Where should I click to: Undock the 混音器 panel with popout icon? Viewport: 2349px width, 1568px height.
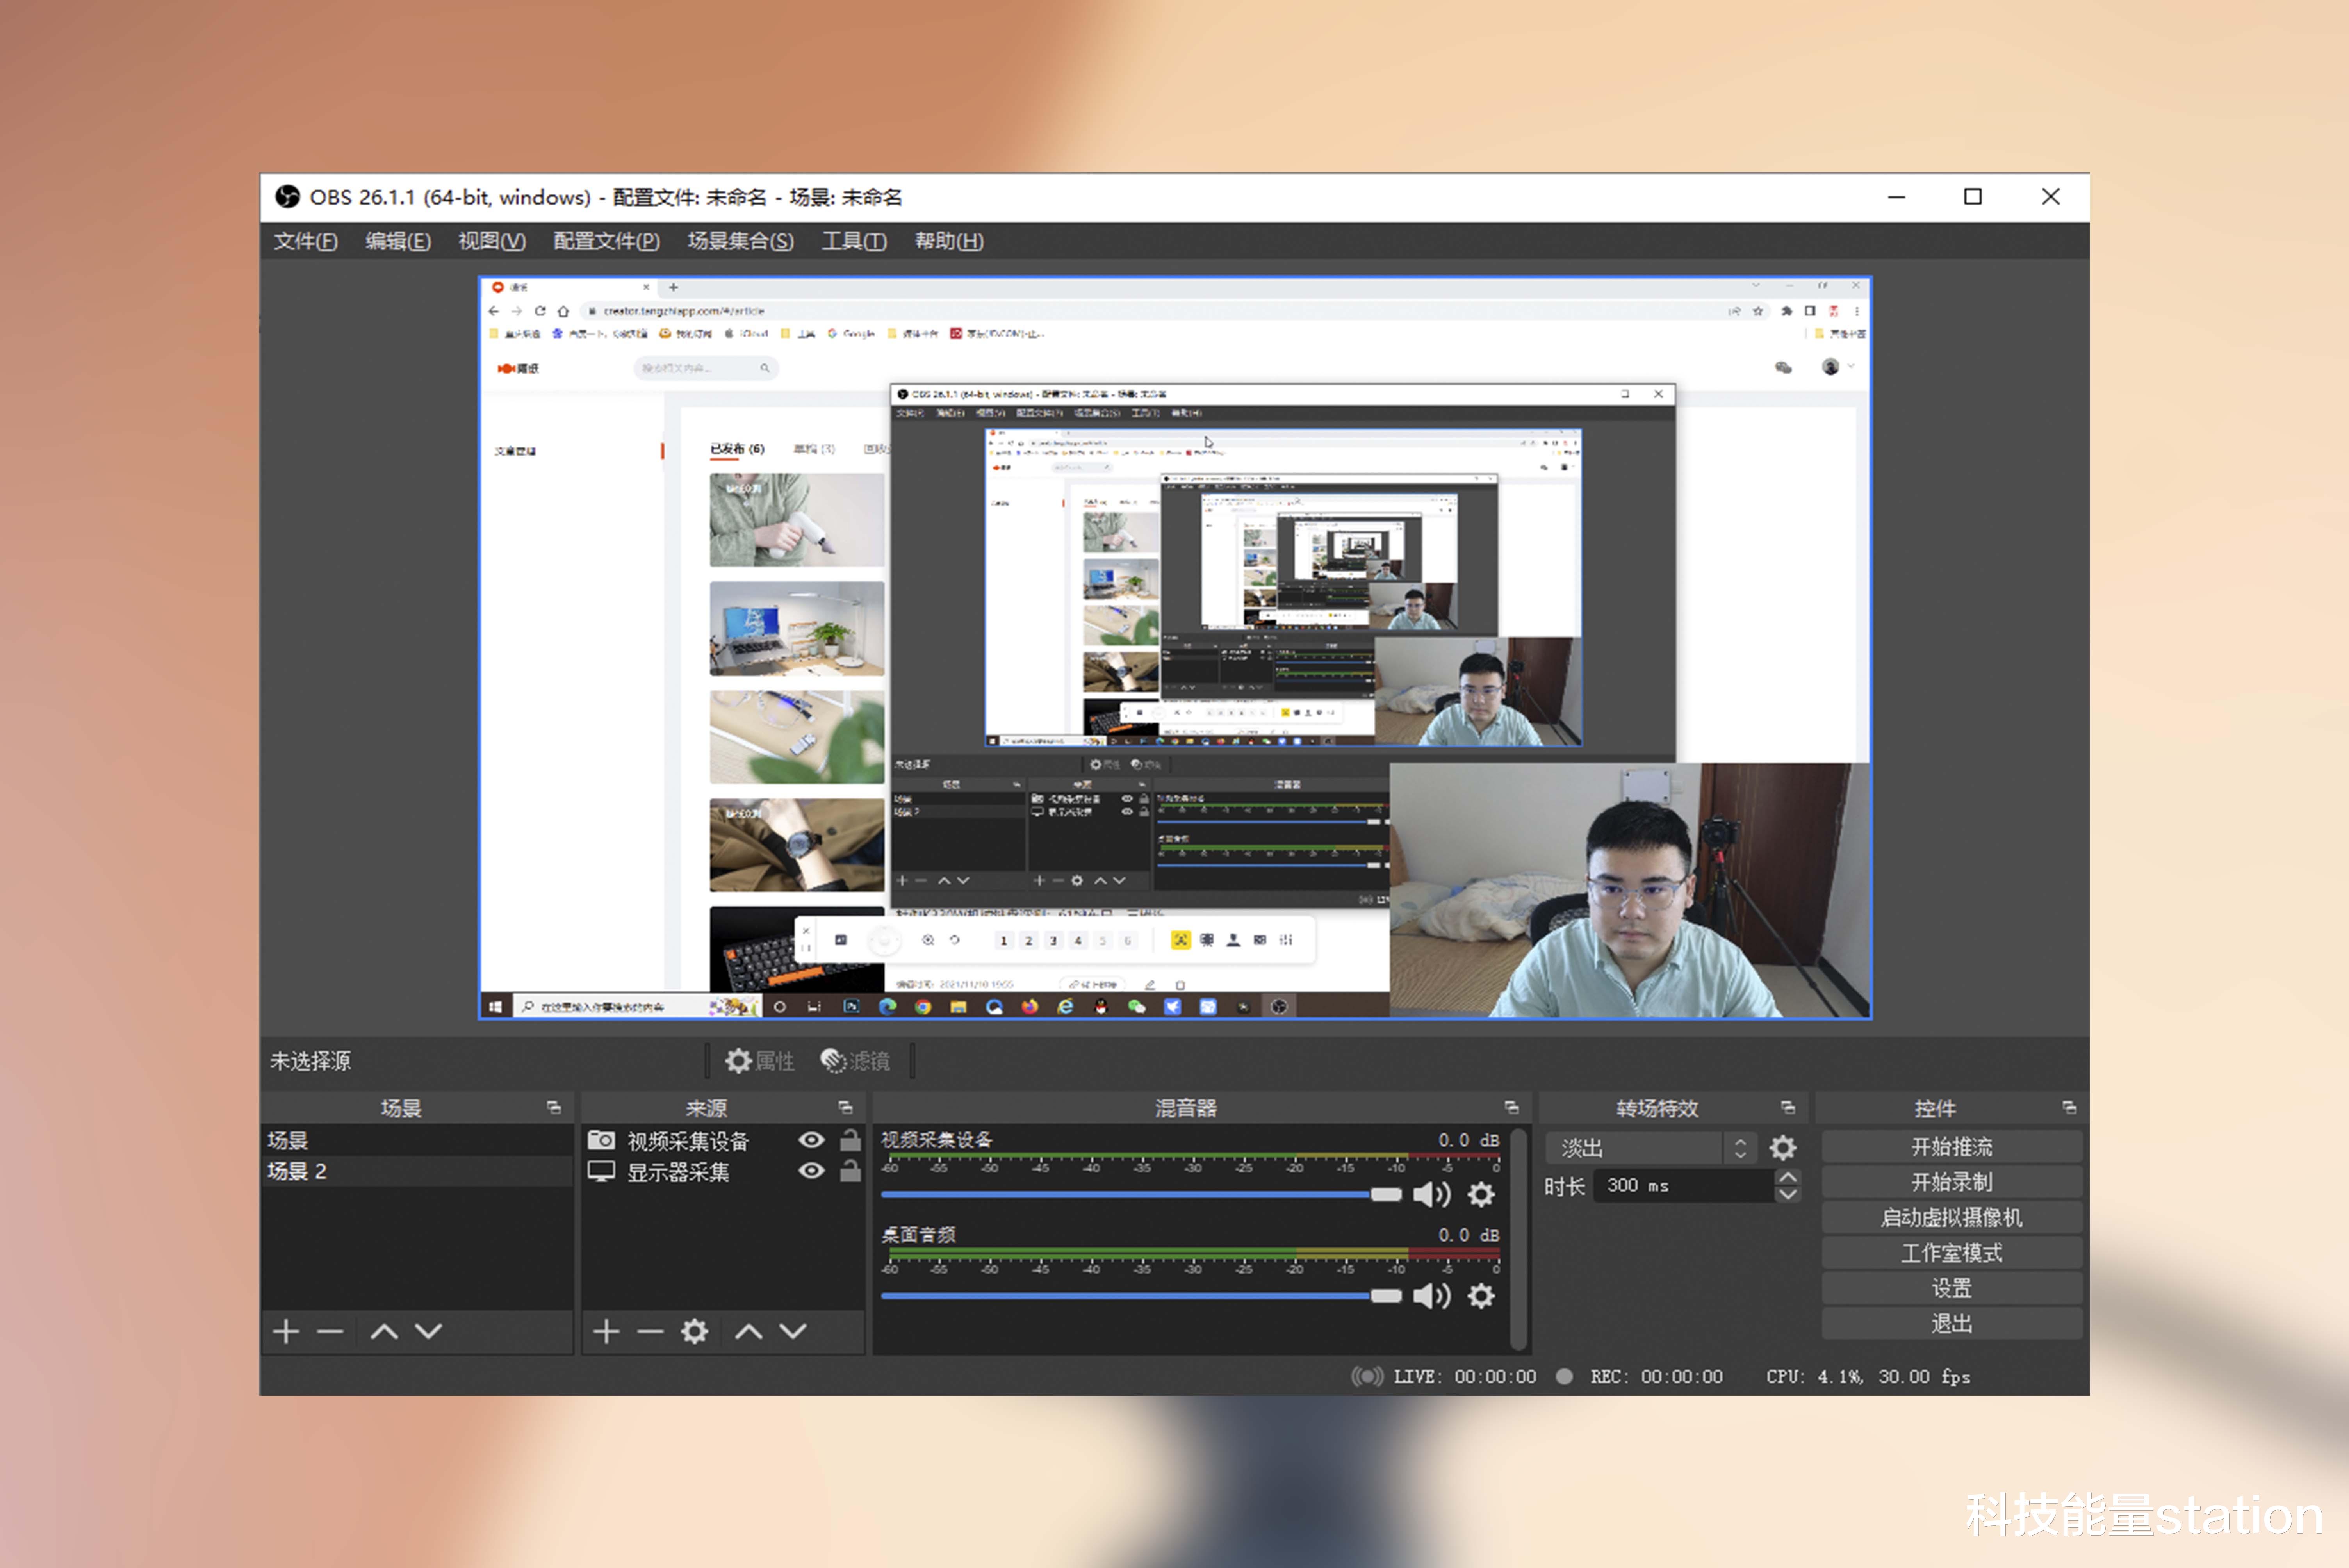click(1512, 1108)
